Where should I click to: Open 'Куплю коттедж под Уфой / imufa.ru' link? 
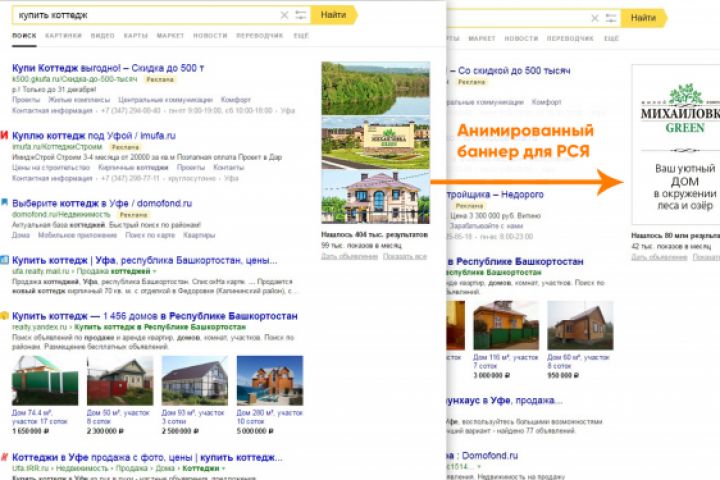pos(94,136)
